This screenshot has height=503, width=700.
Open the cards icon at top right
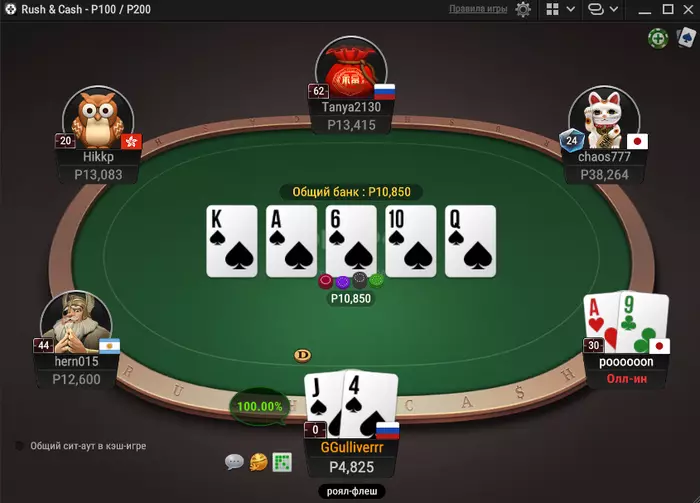pyautogui.click(x=686, y=37)
